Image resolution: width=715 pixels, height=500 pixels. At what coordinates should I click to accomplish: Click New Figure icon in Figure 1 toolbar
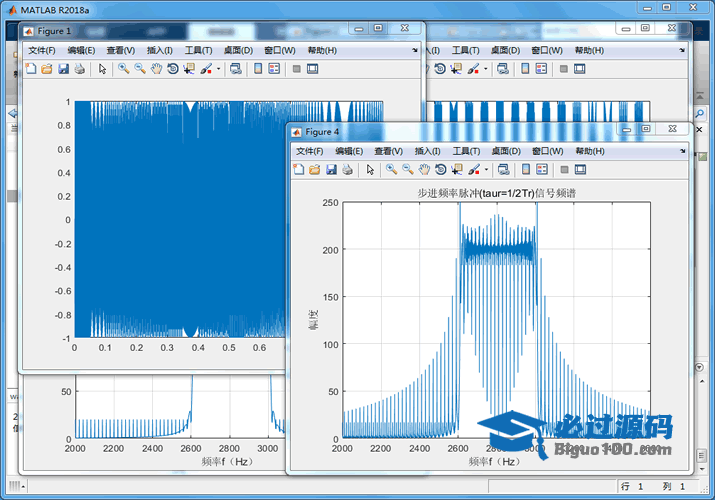click(31, 69)
